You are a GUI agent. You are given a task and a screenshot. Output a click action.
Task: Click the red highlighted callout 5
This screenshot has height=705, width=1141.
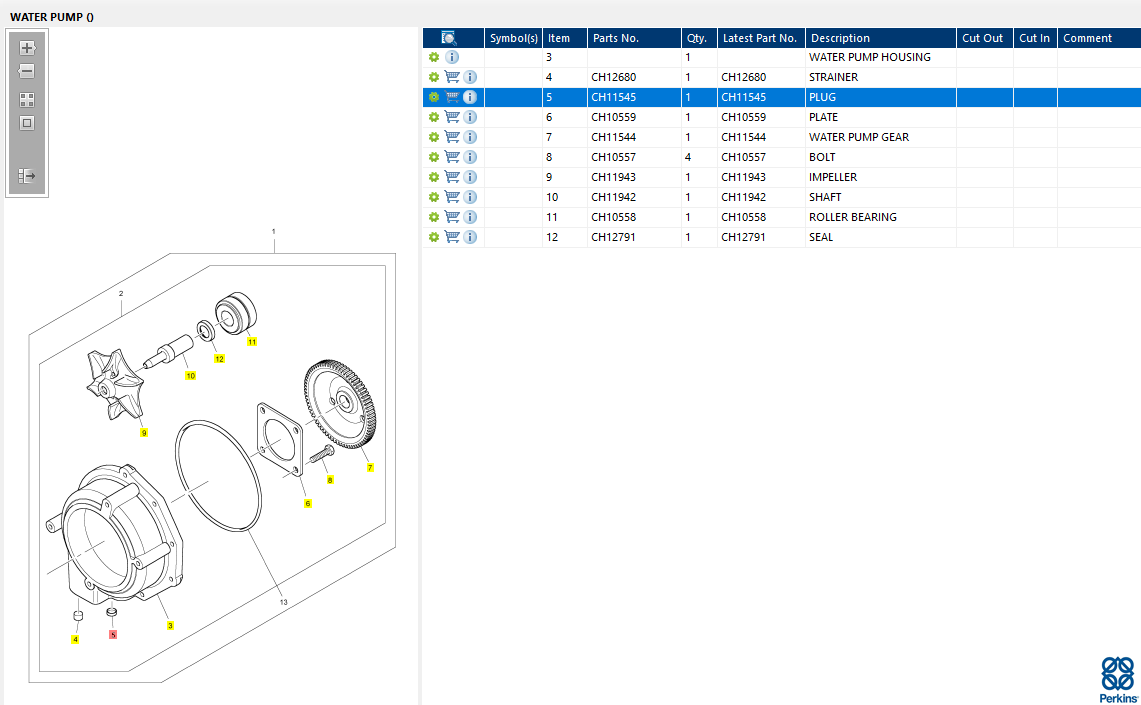pos(113,634)
